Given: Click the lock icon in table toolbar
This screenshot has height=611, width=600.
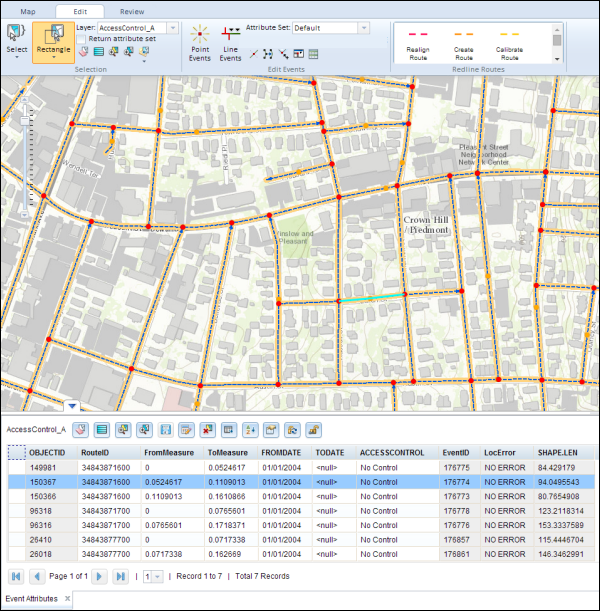Looking at the screenshot, I should coord(313,429).
